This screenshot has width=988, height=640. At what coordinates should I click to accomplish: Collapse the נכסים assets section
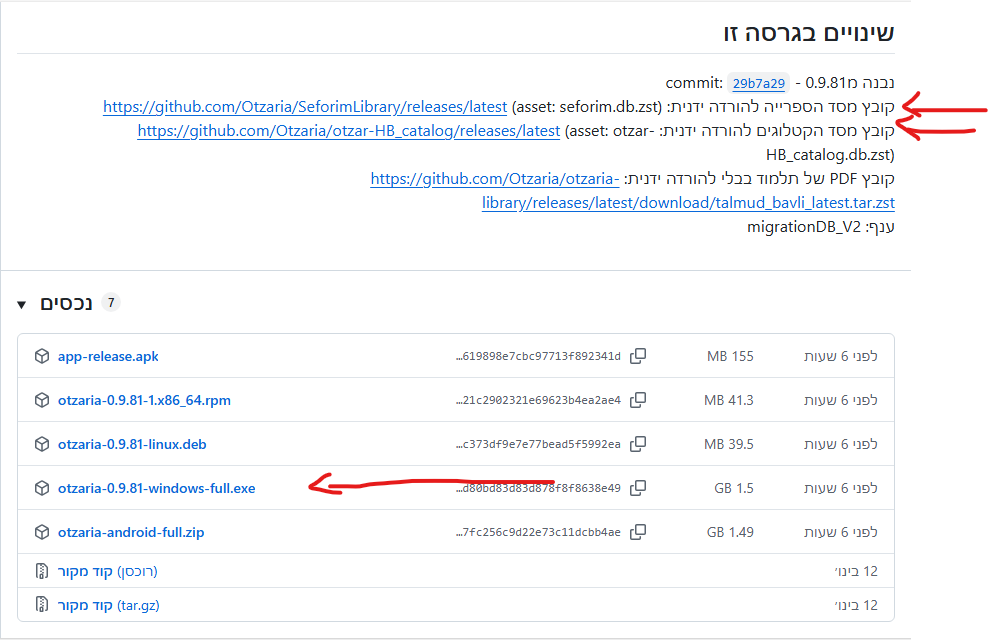[21, 305]
